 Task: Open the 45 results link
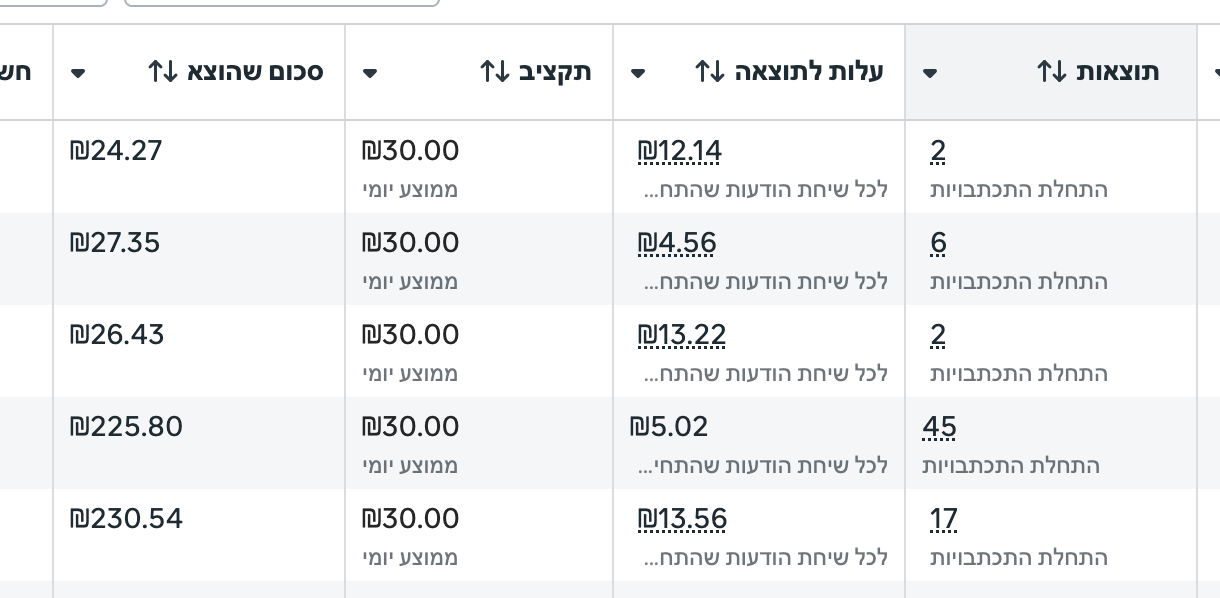tap(939, 427)
